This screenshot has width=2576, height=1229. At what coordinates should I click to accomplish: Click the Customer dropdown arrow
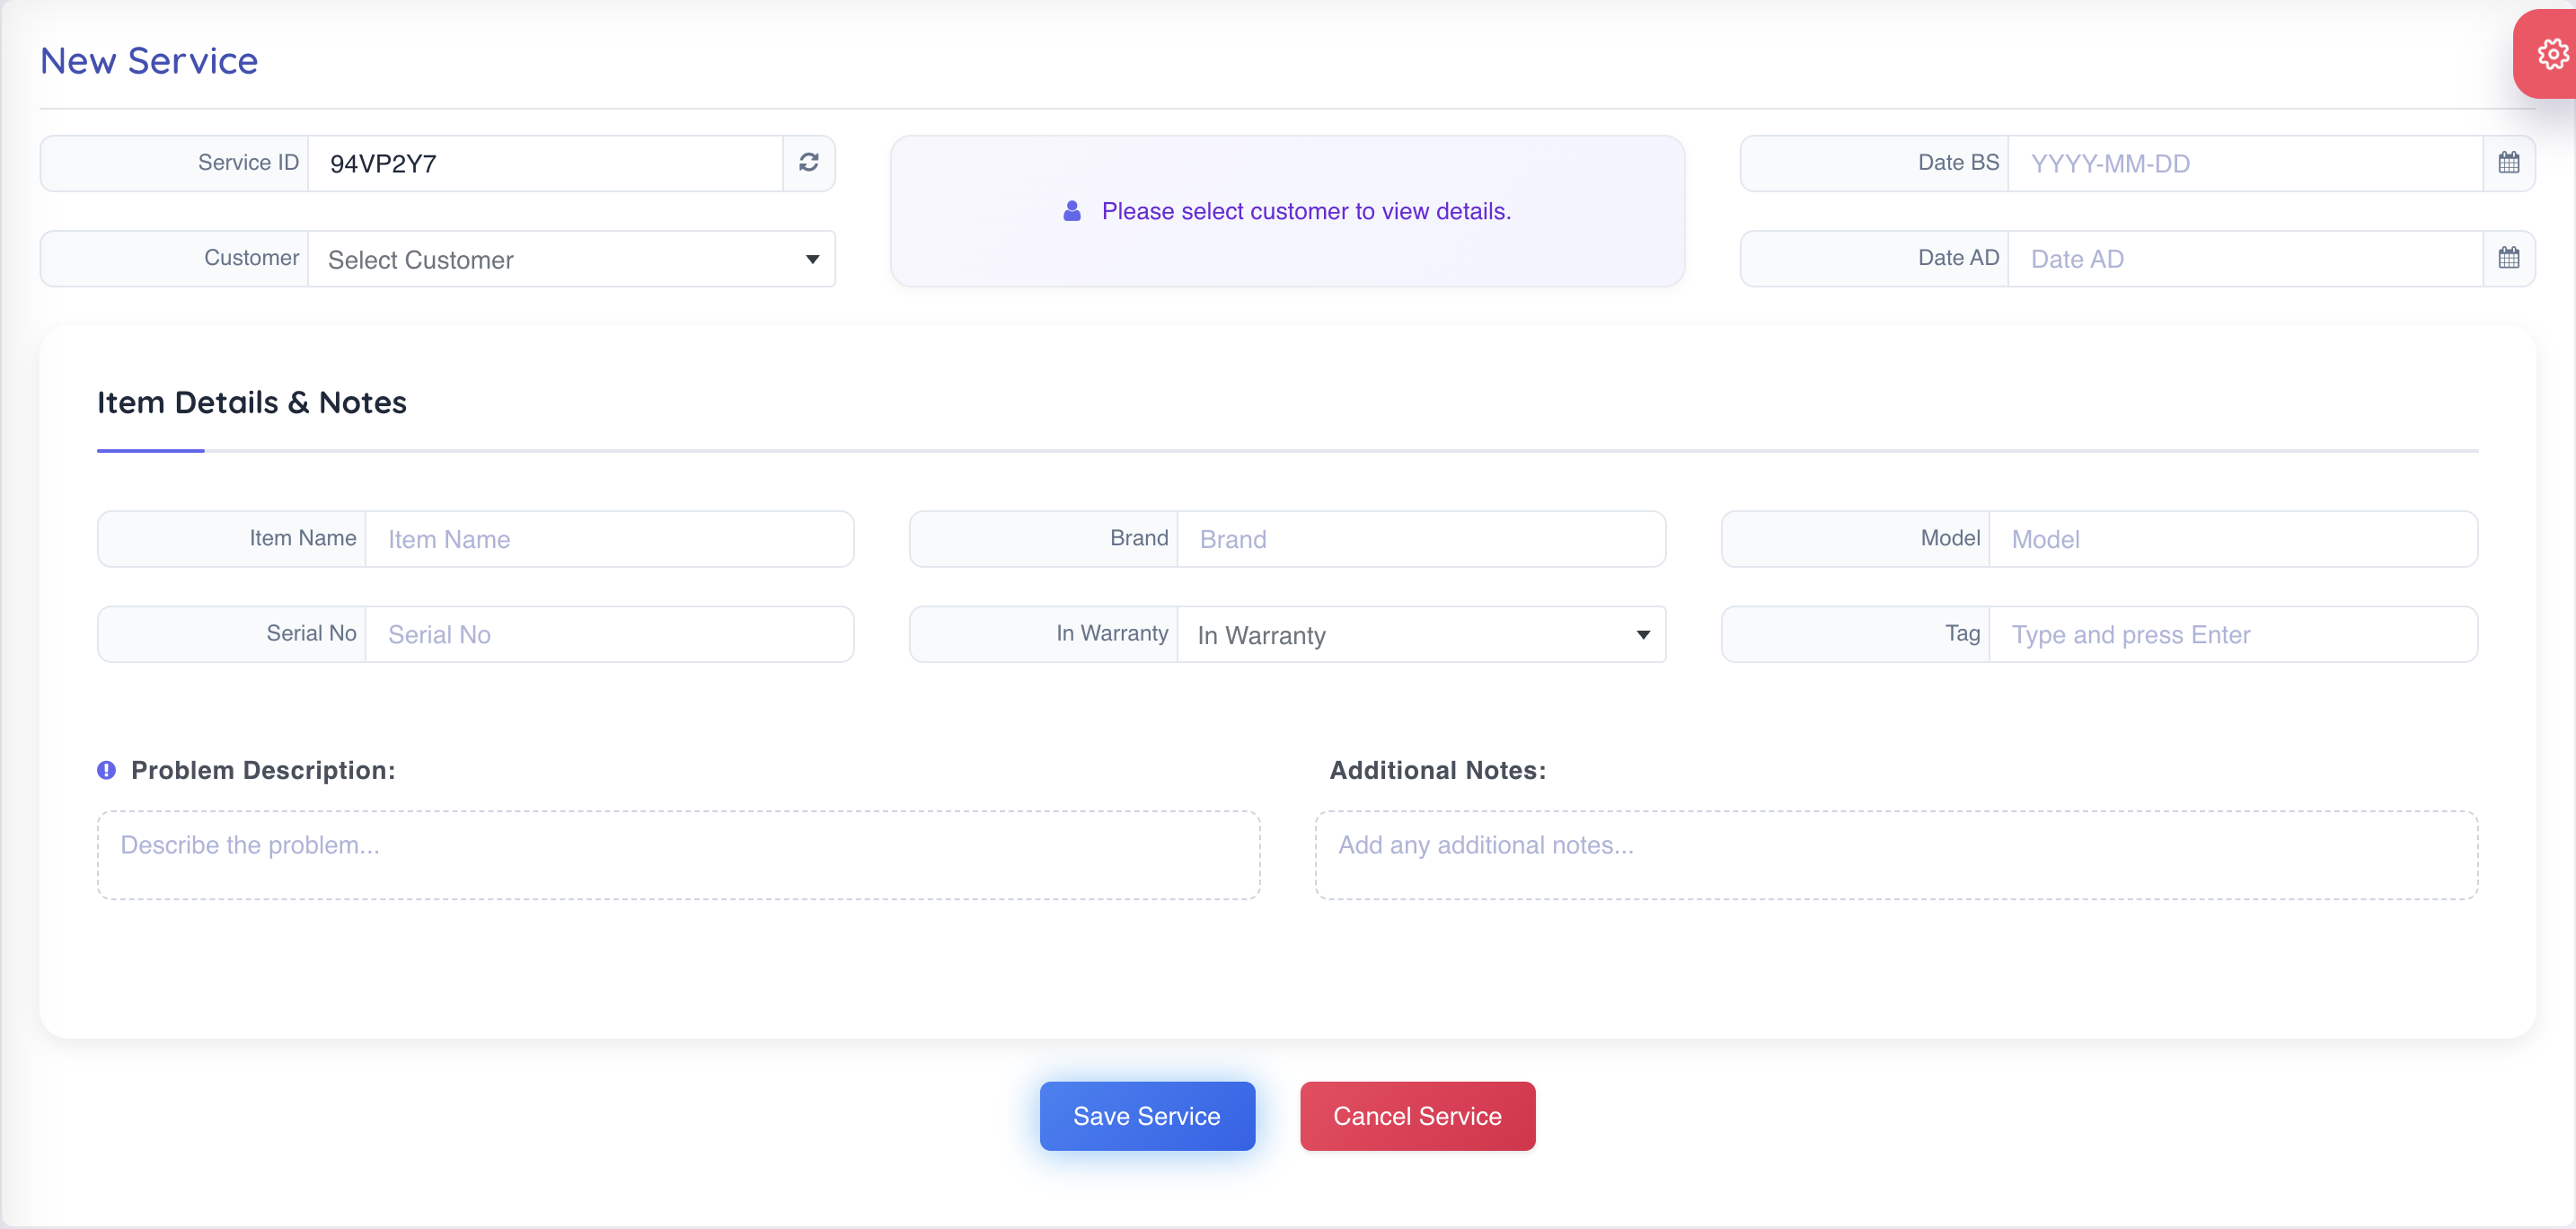(x=812, y=260)
